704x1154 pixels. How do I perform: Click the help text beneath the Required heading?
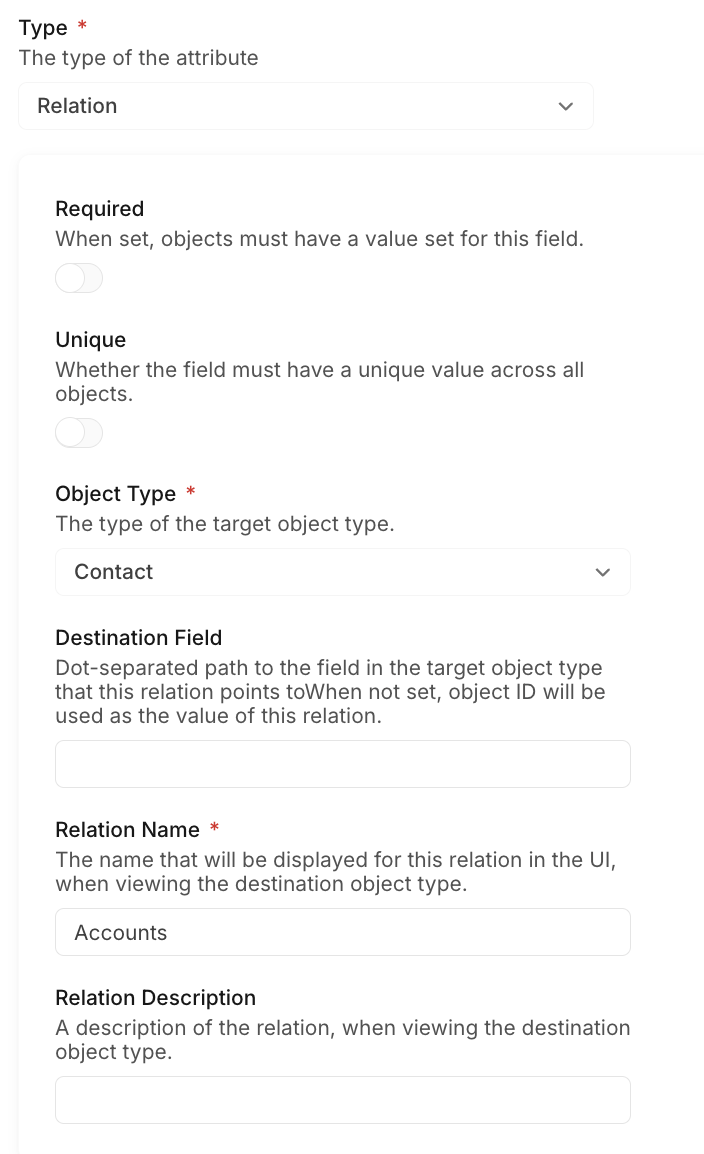(x=319, y=239)
